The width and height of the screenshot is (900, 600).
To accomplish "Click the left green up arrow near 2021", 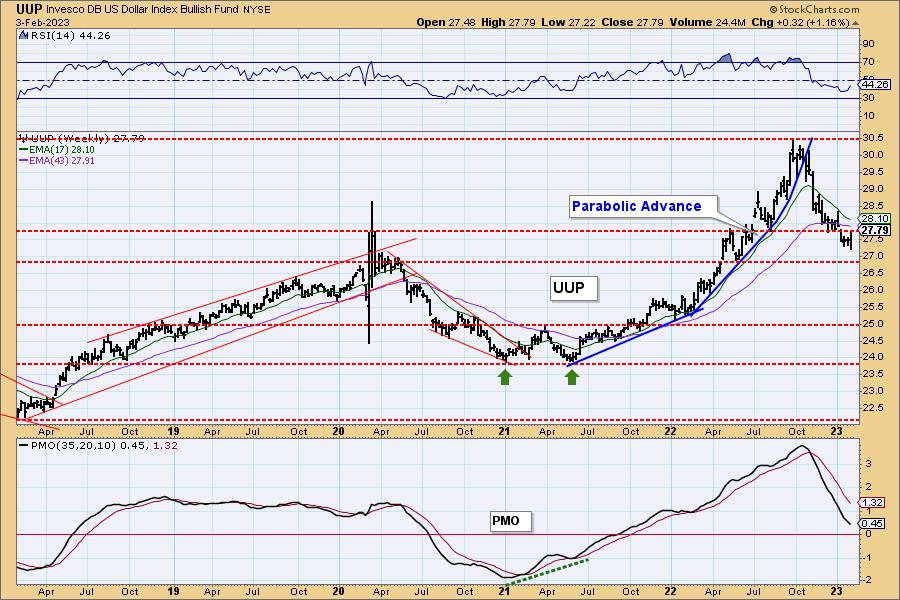I will point(505,377).
